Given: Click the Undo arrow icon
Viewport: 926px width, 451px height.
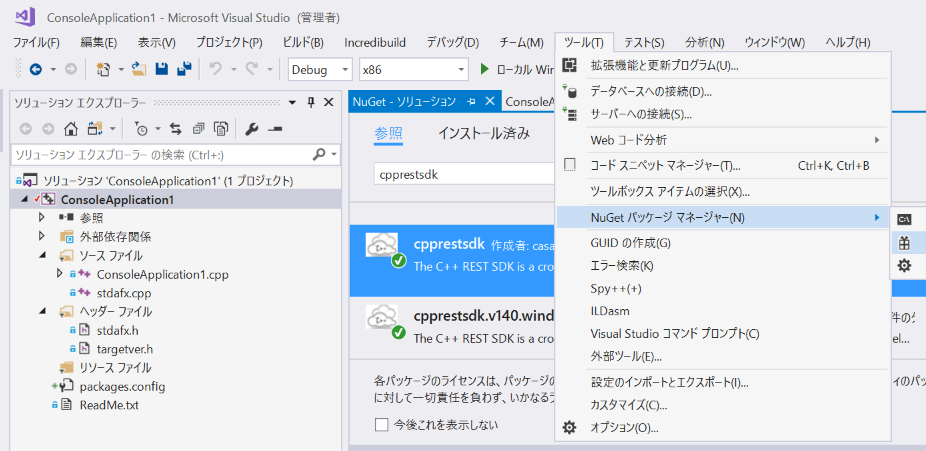Looking at the screenshot, I should pos(216,70).
